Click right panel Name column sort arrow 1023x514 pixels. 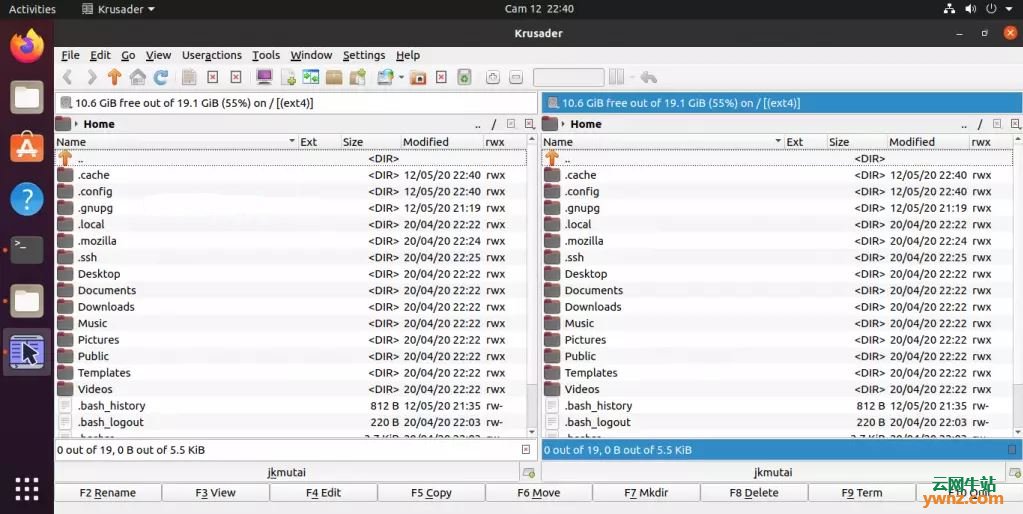point(778,142)
